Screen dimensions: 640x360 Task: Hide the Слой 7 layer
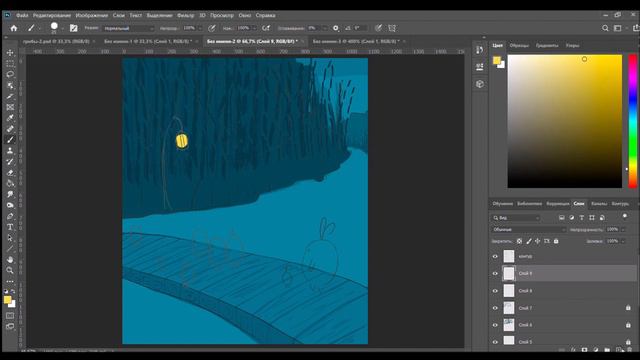coord(495,308)
